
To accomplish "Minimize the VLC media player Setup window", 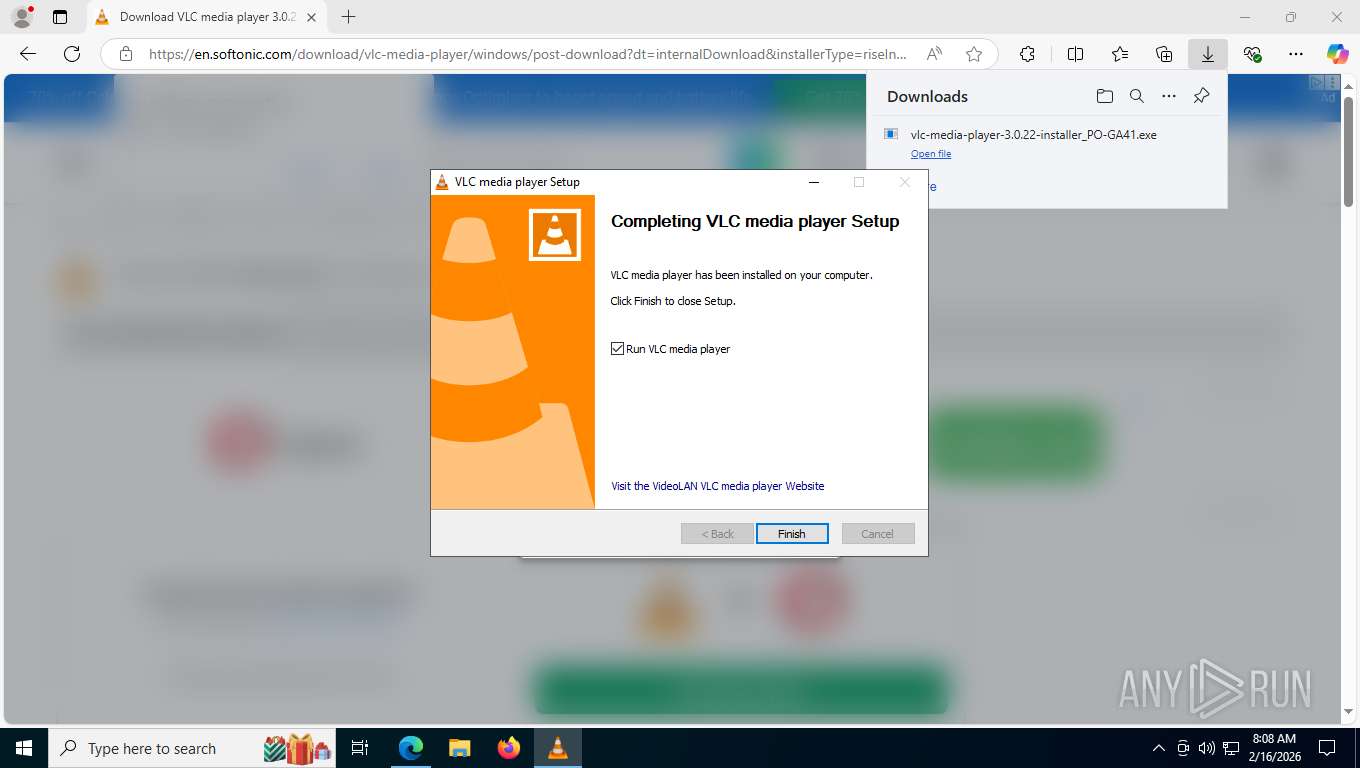I will click(814, 182).
